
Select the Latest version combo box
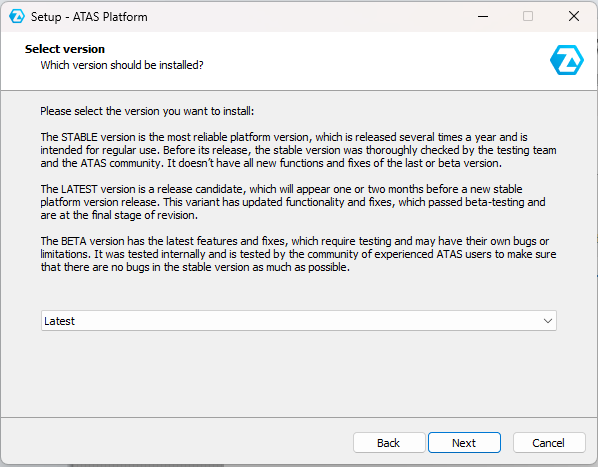299,321
